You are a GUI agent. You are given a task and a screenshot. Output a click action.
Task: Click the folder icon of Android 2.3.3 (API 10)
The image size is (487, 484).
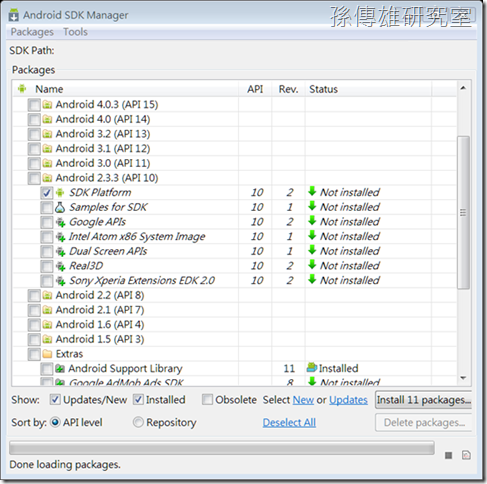pyautogui.click(x=47, y=178)
